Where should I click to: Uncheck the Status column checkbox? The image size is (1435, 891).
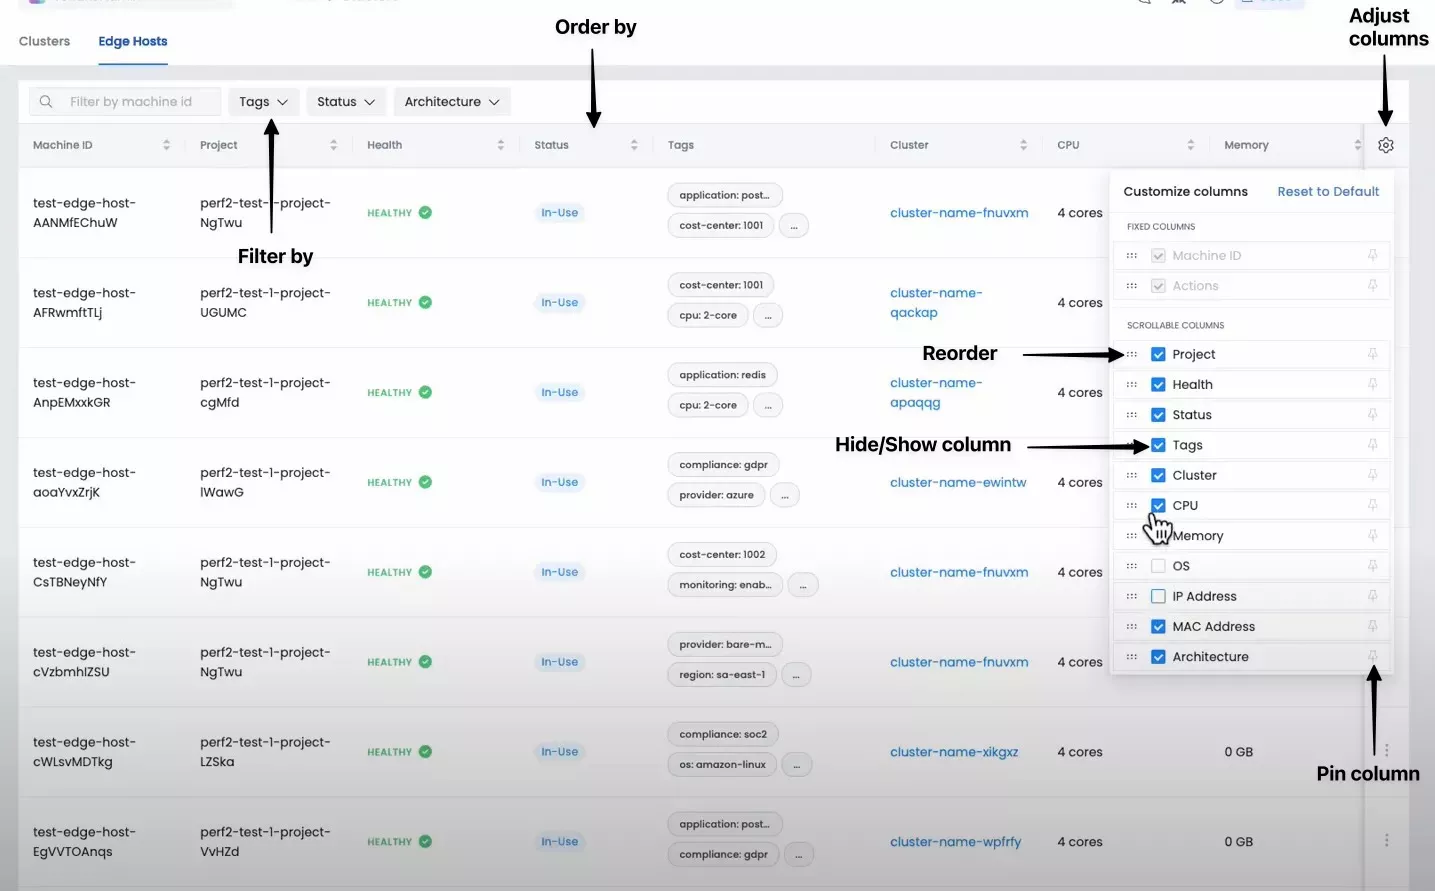tap(1158, 414)
